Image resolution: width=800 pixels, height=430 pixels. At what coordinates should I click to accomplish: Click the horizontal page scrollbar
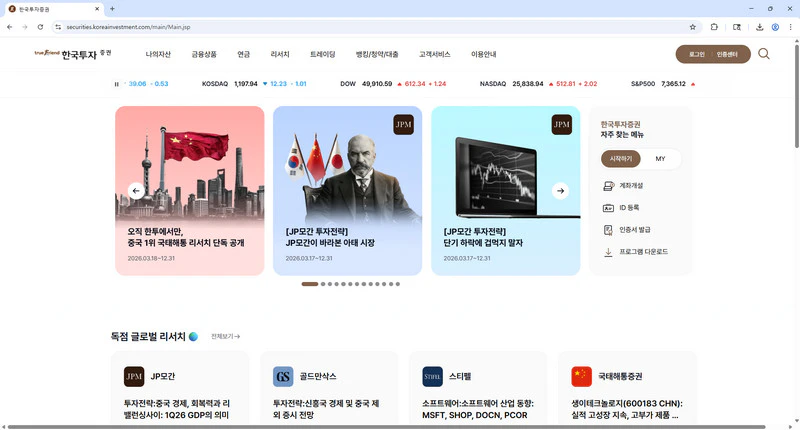coord(387,426)
